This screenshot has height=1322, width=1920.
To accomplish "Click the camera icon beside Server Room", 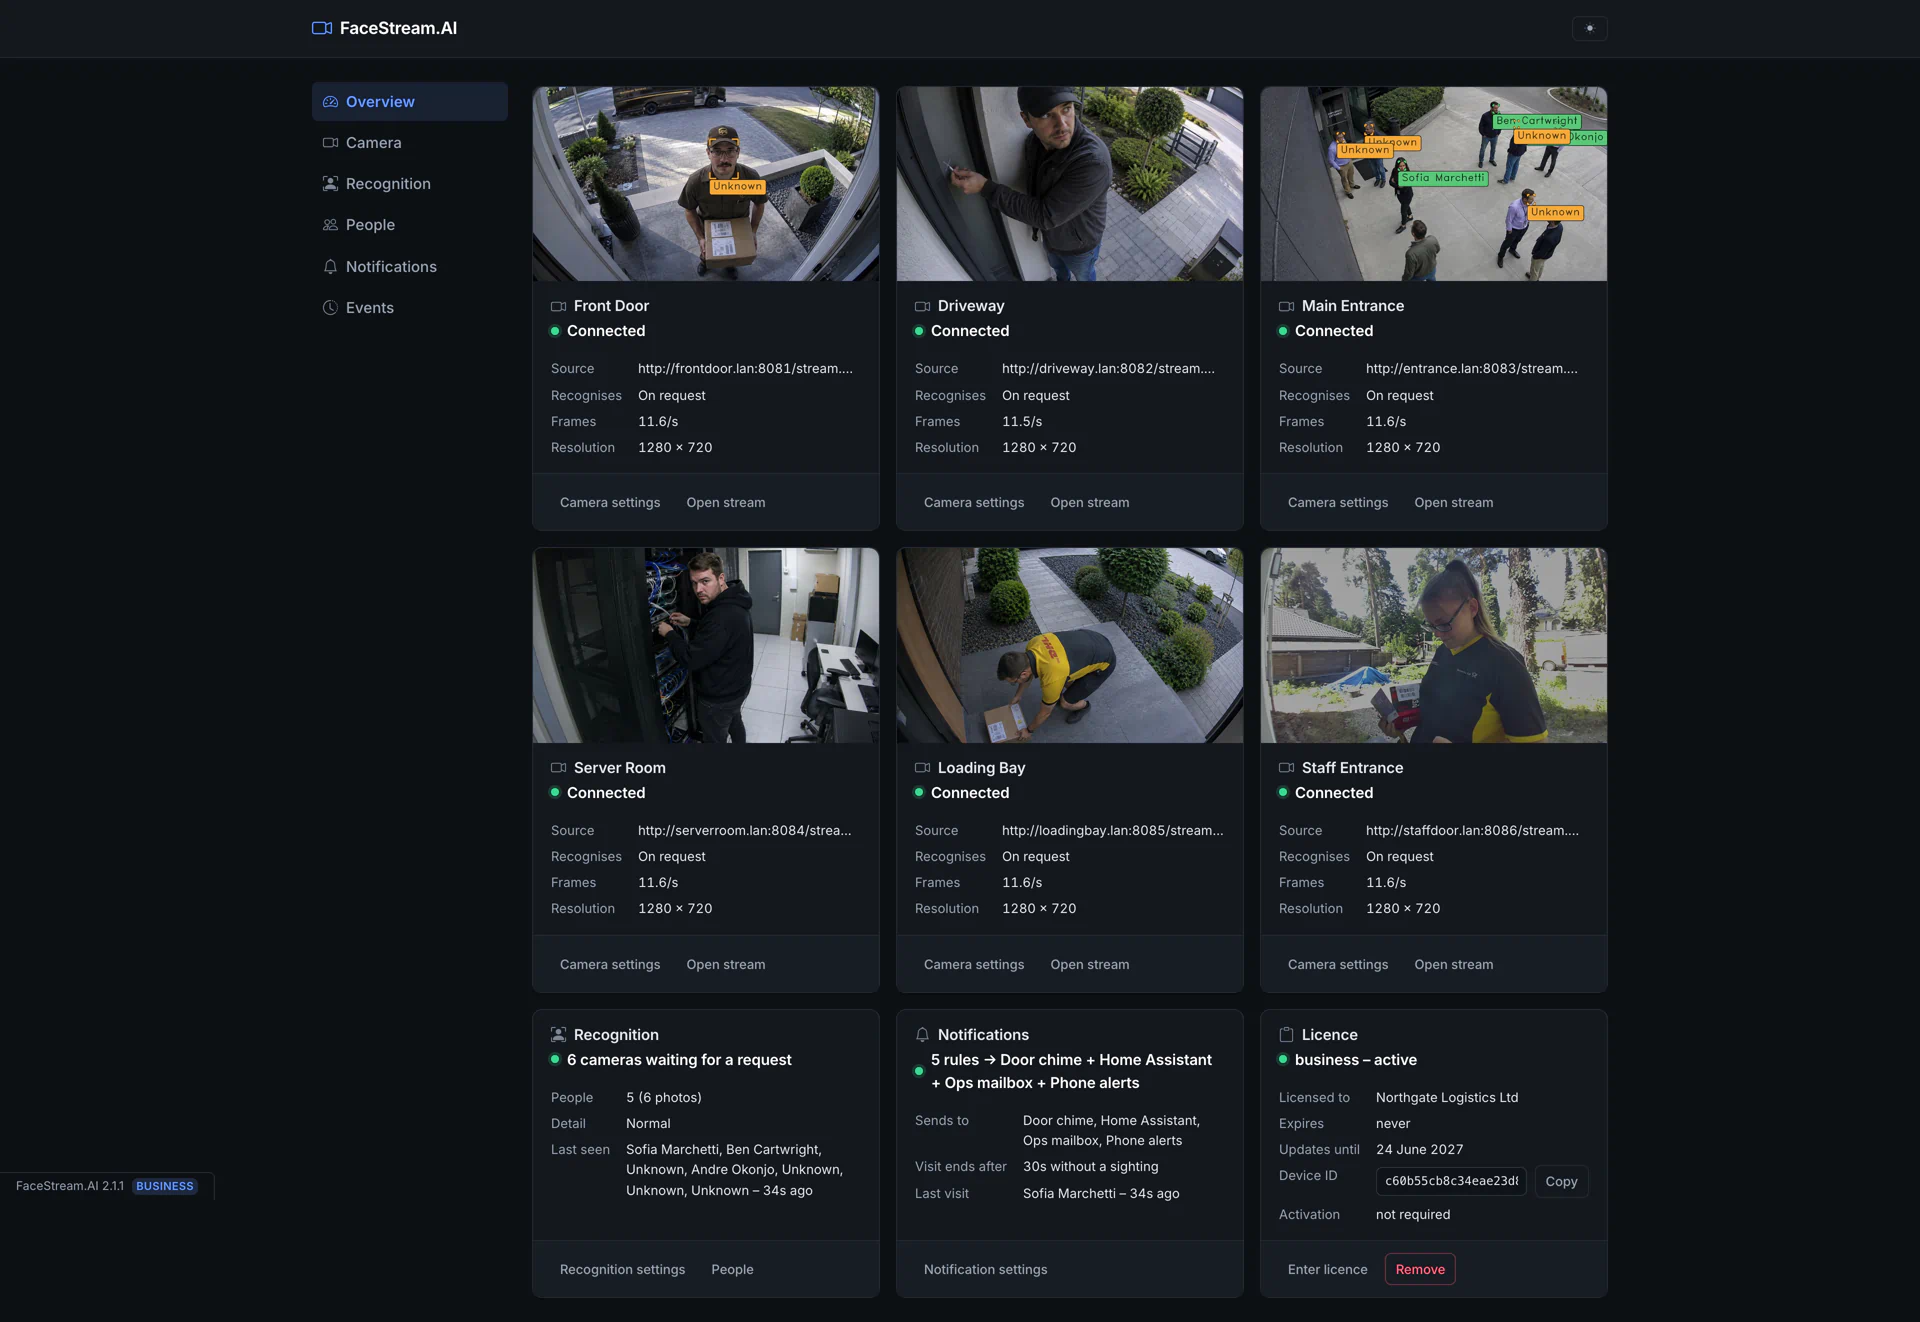I will click(x=559, y=768).
